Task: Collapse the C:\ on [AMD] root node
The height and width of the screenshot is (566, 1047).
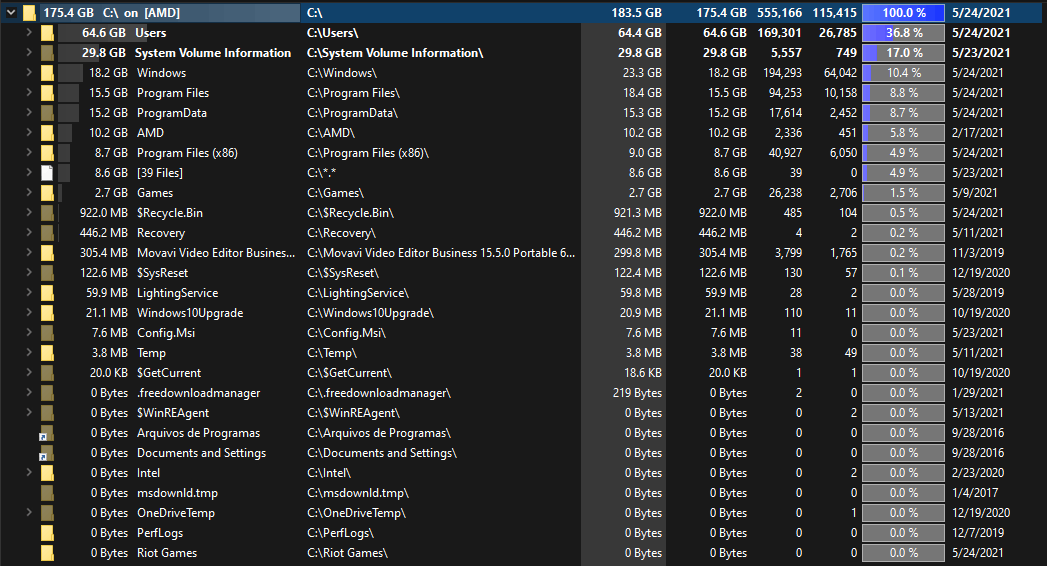Action: 11,13
